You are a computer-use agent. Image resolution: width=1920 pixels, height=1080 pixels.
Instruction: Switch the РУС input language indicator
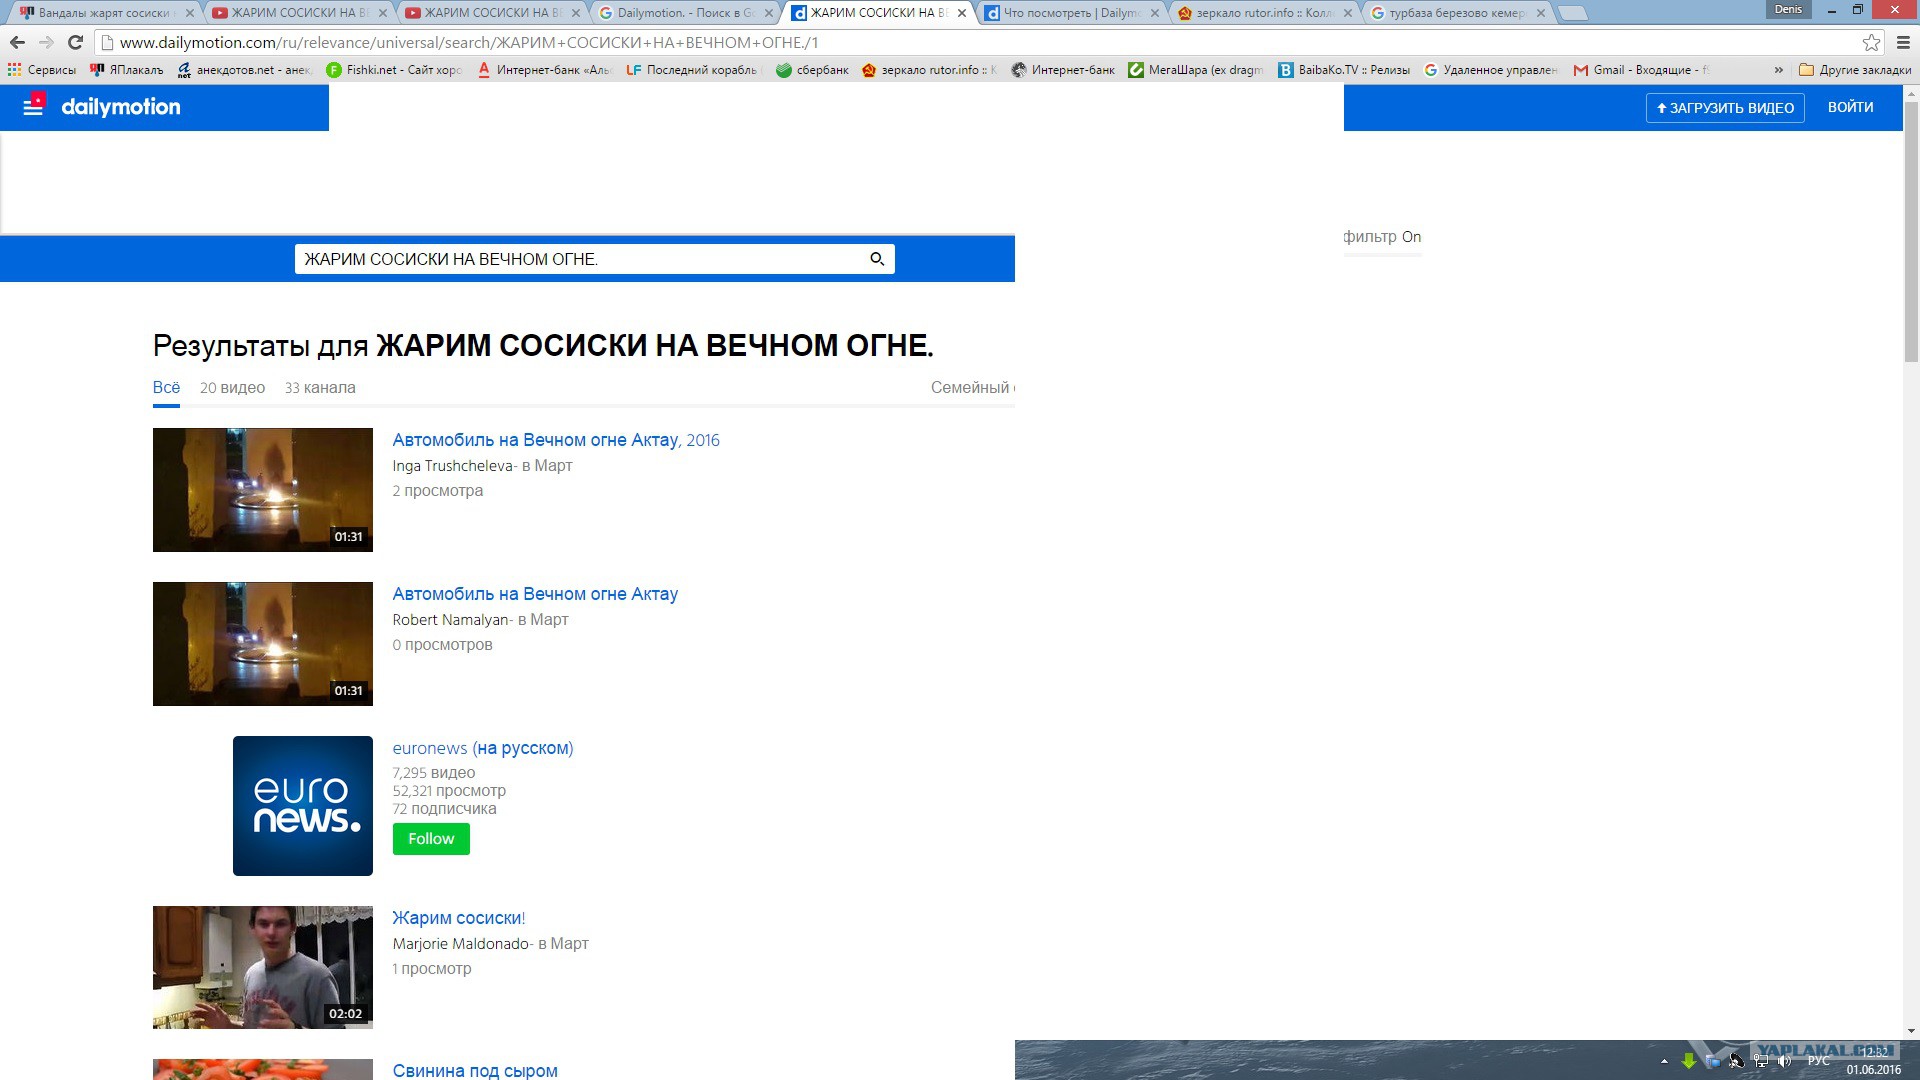click(x=1819, y=1061)
